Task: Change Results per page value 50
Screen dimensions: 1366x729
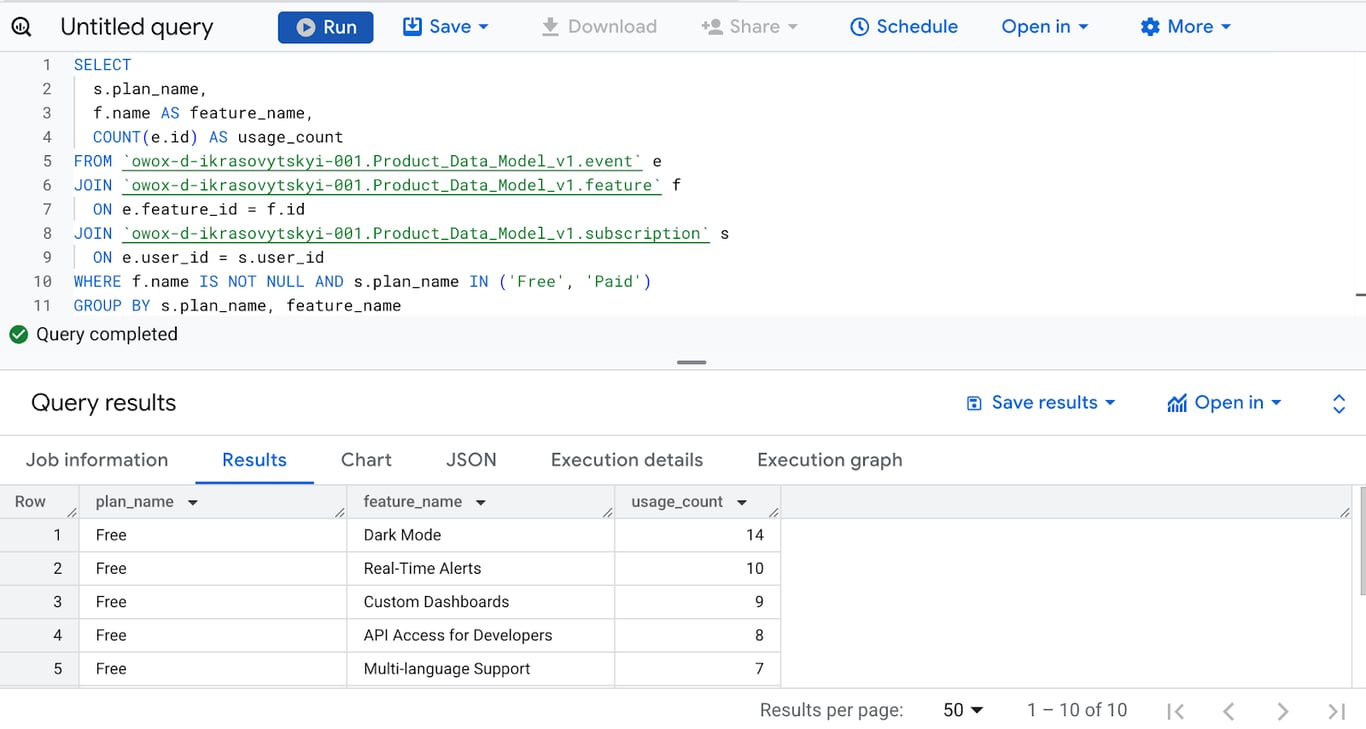Action: click(963, 710)
